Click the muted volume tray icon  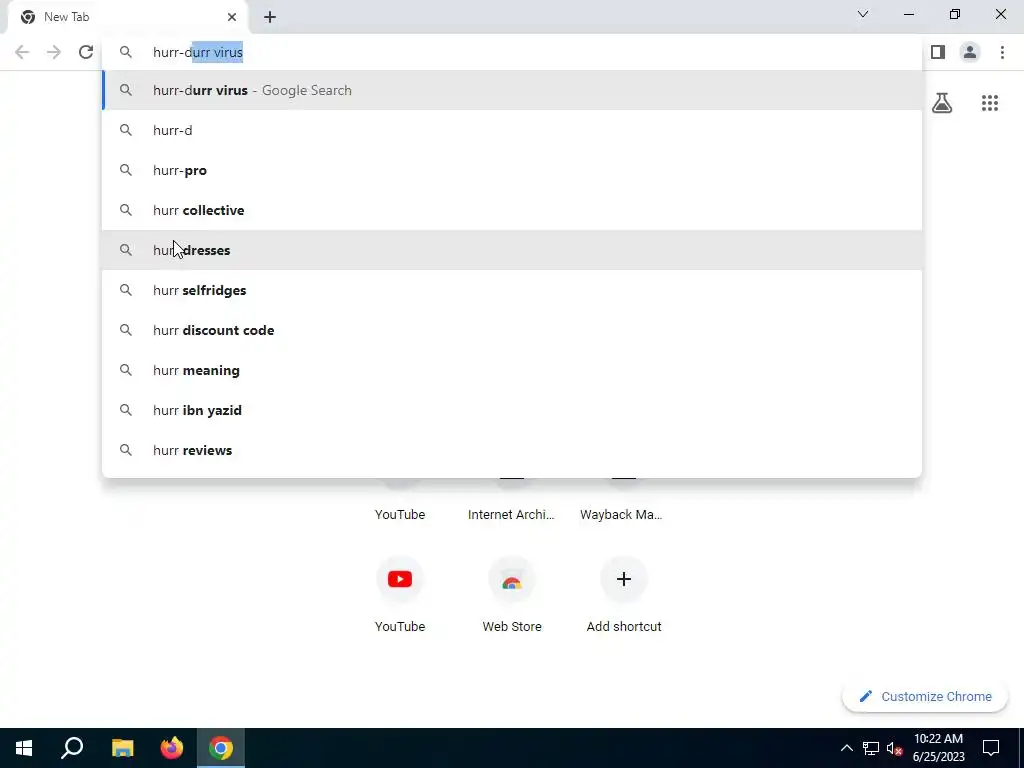895,748
